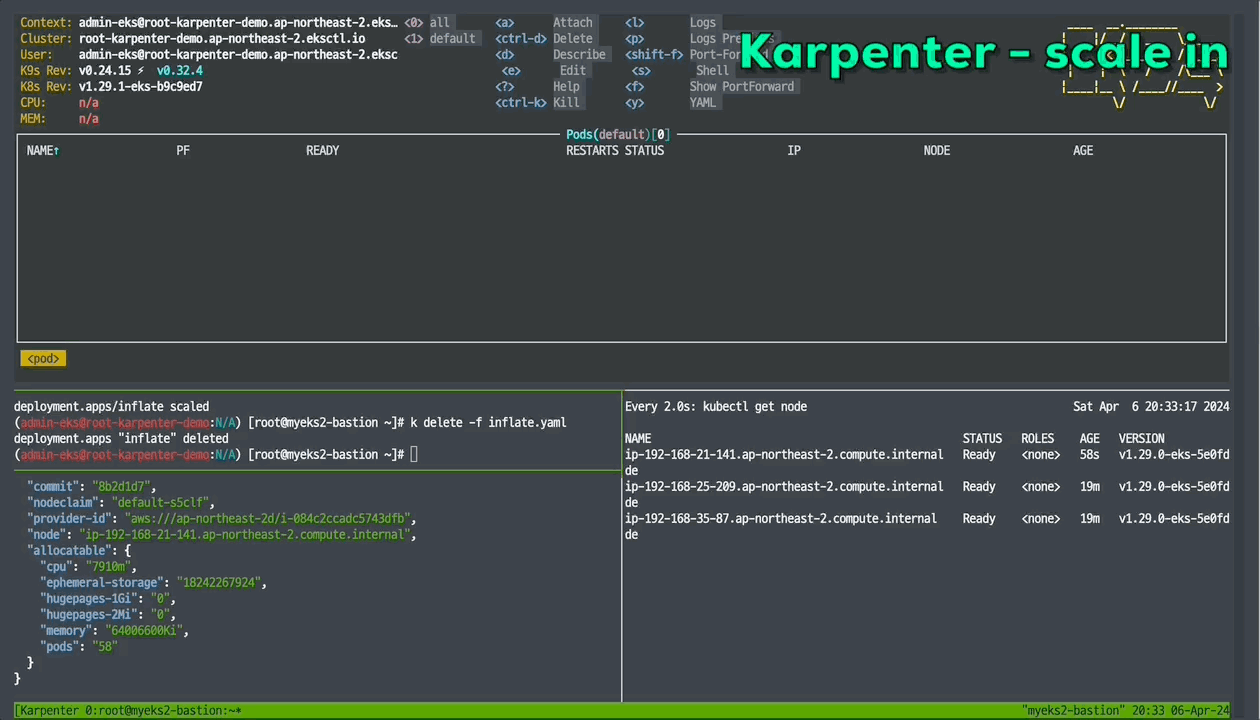Click the Cluster value root-karpenter-demo.ap-northeast-2.eksctl.io
The image size is (1260, 720).
click(222, 38)
